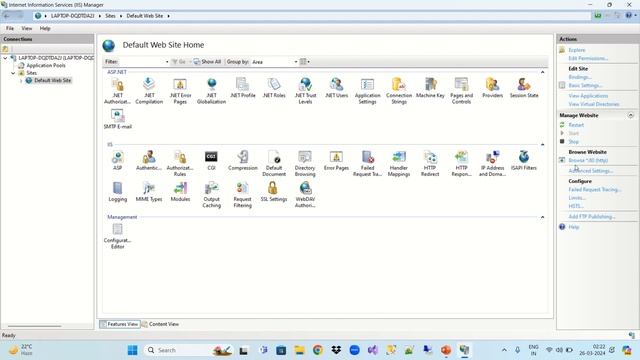Open HTTP Response Headers feature
Image resolution: width=640 pixels, height=360 pixels.
tap(461, 163)
